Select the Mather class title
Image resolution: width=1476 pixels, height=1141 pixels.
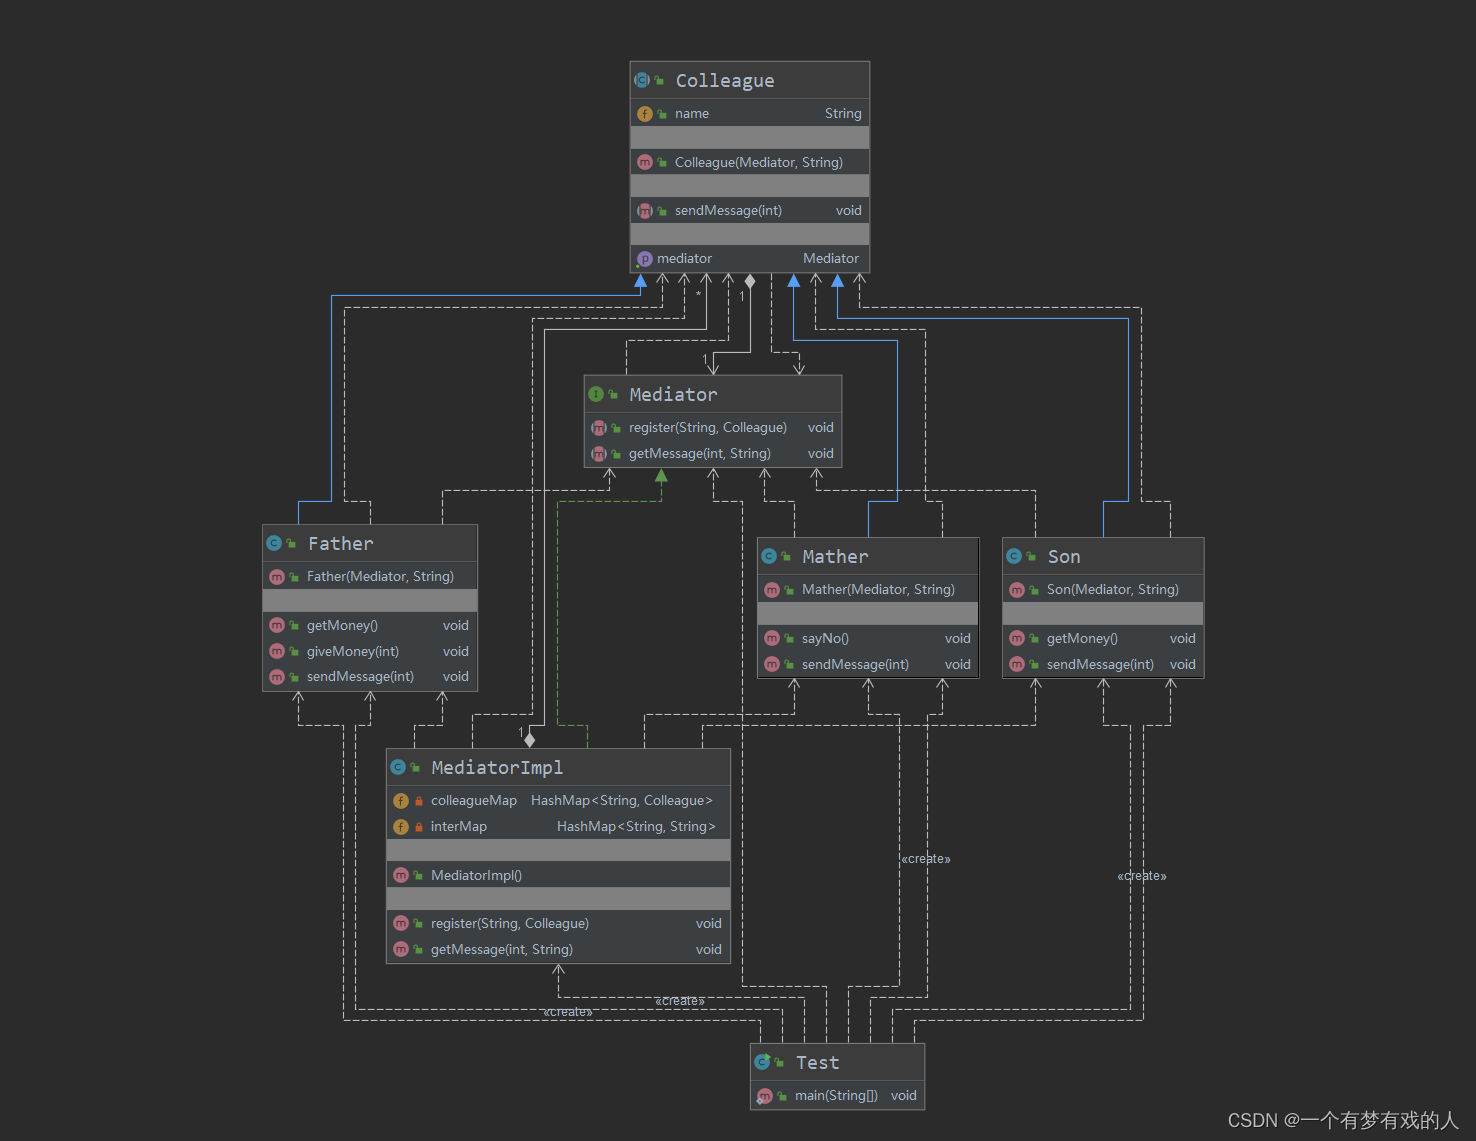point(835,556)
